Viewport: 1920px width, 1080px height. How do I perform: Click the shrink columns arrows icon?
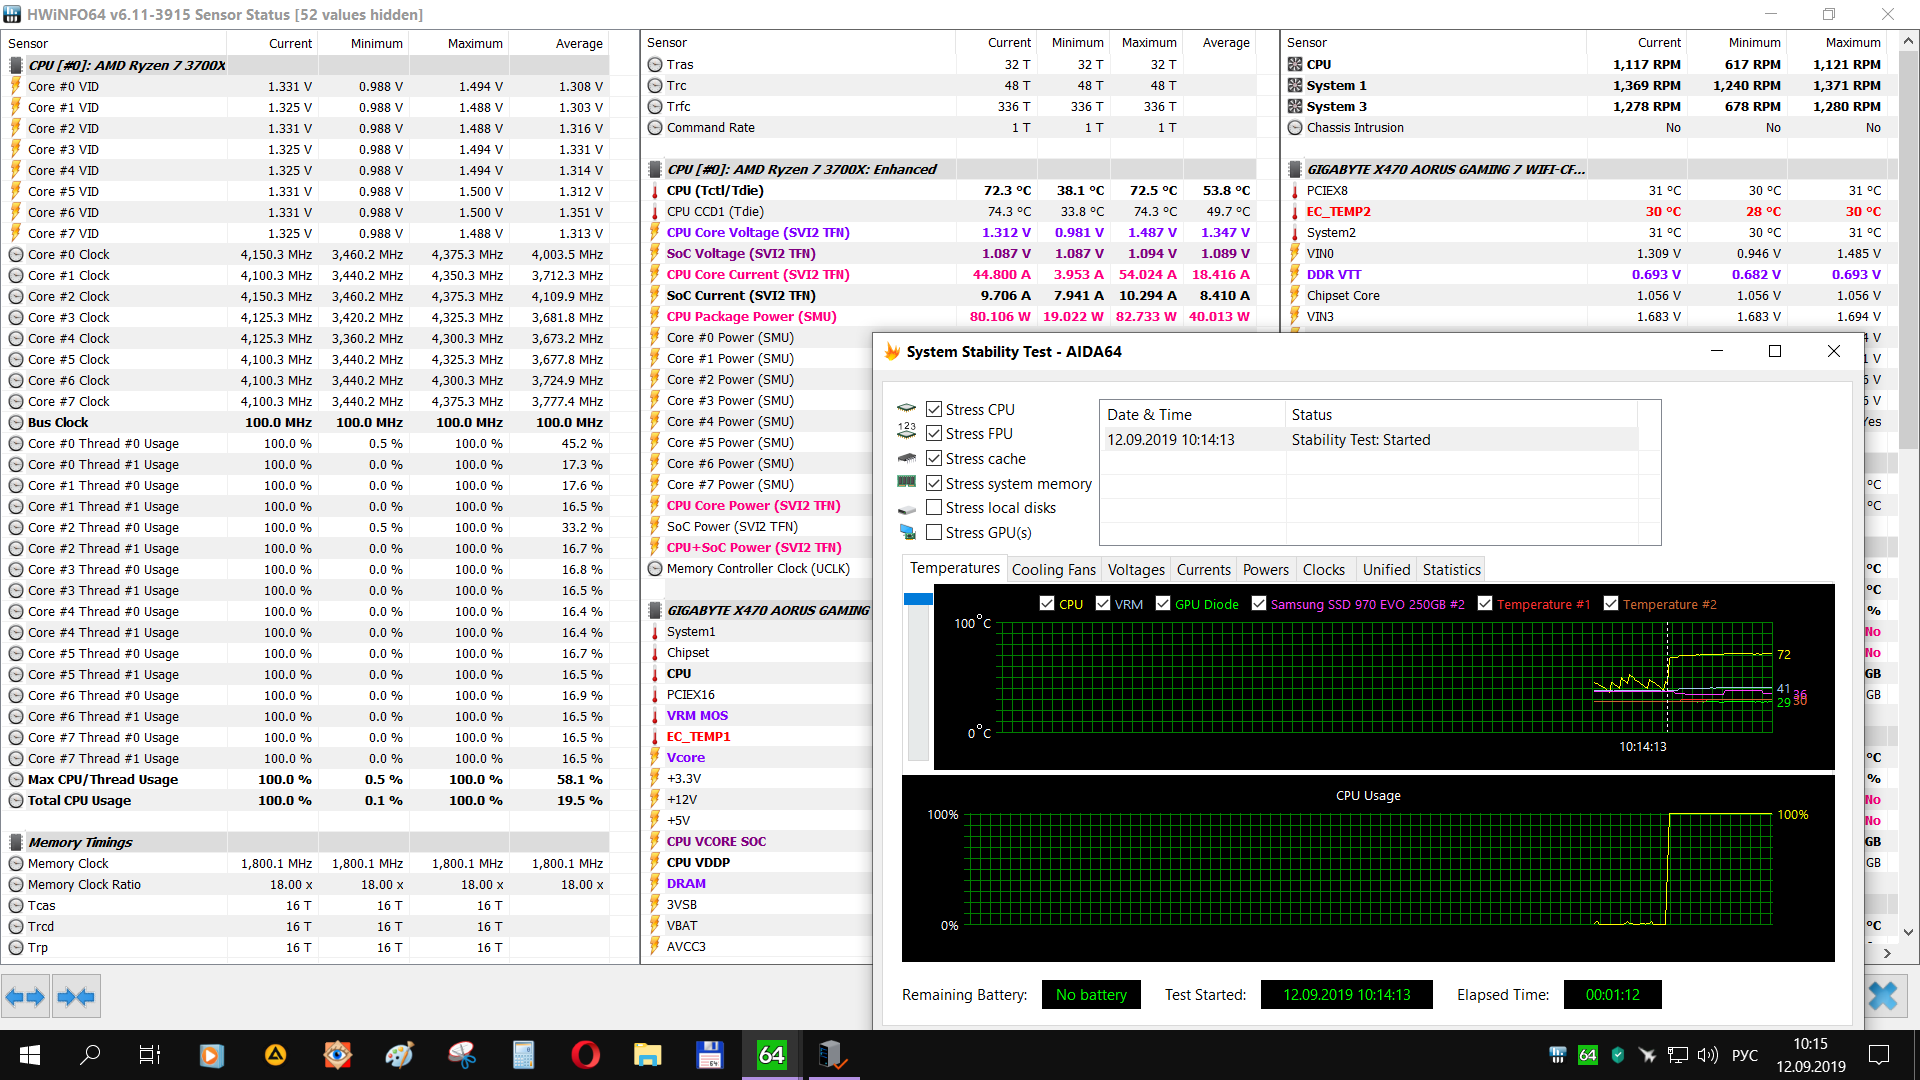point(76,996)
